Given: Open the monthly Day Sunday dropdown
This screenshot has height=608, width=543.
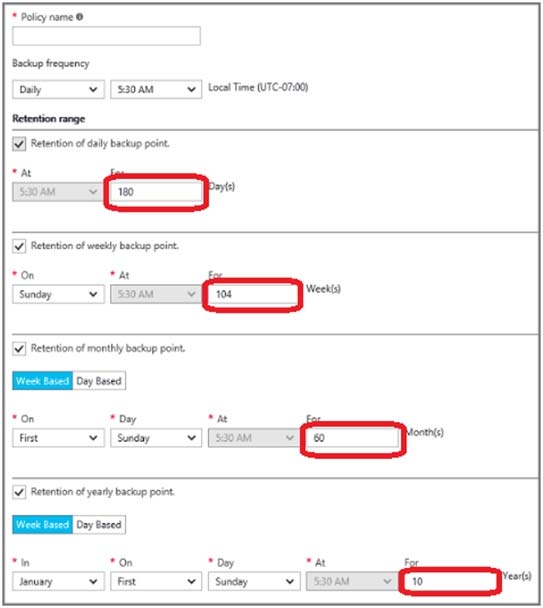Looking at the screenshot, I should 156,438.
